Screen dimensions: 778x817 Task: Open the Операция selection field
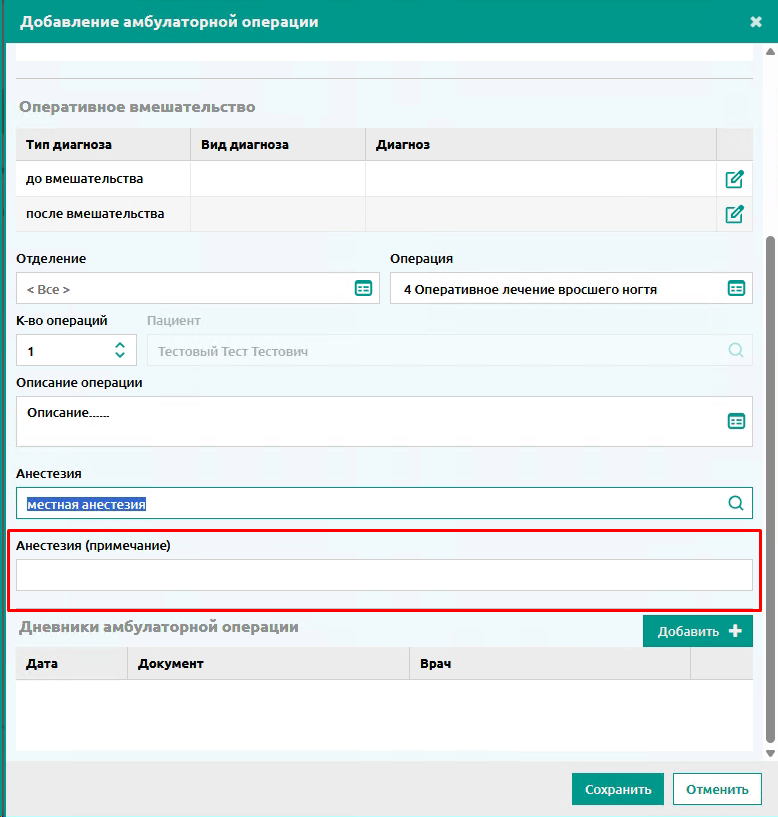[x=571, y=288]
